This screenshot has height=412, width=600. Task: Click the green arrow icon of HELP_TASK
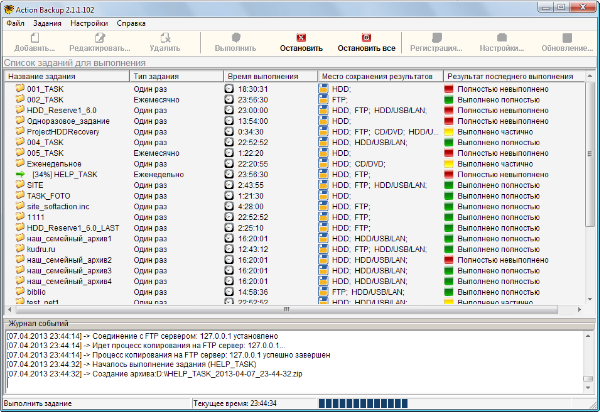click(x=20, y=174)
